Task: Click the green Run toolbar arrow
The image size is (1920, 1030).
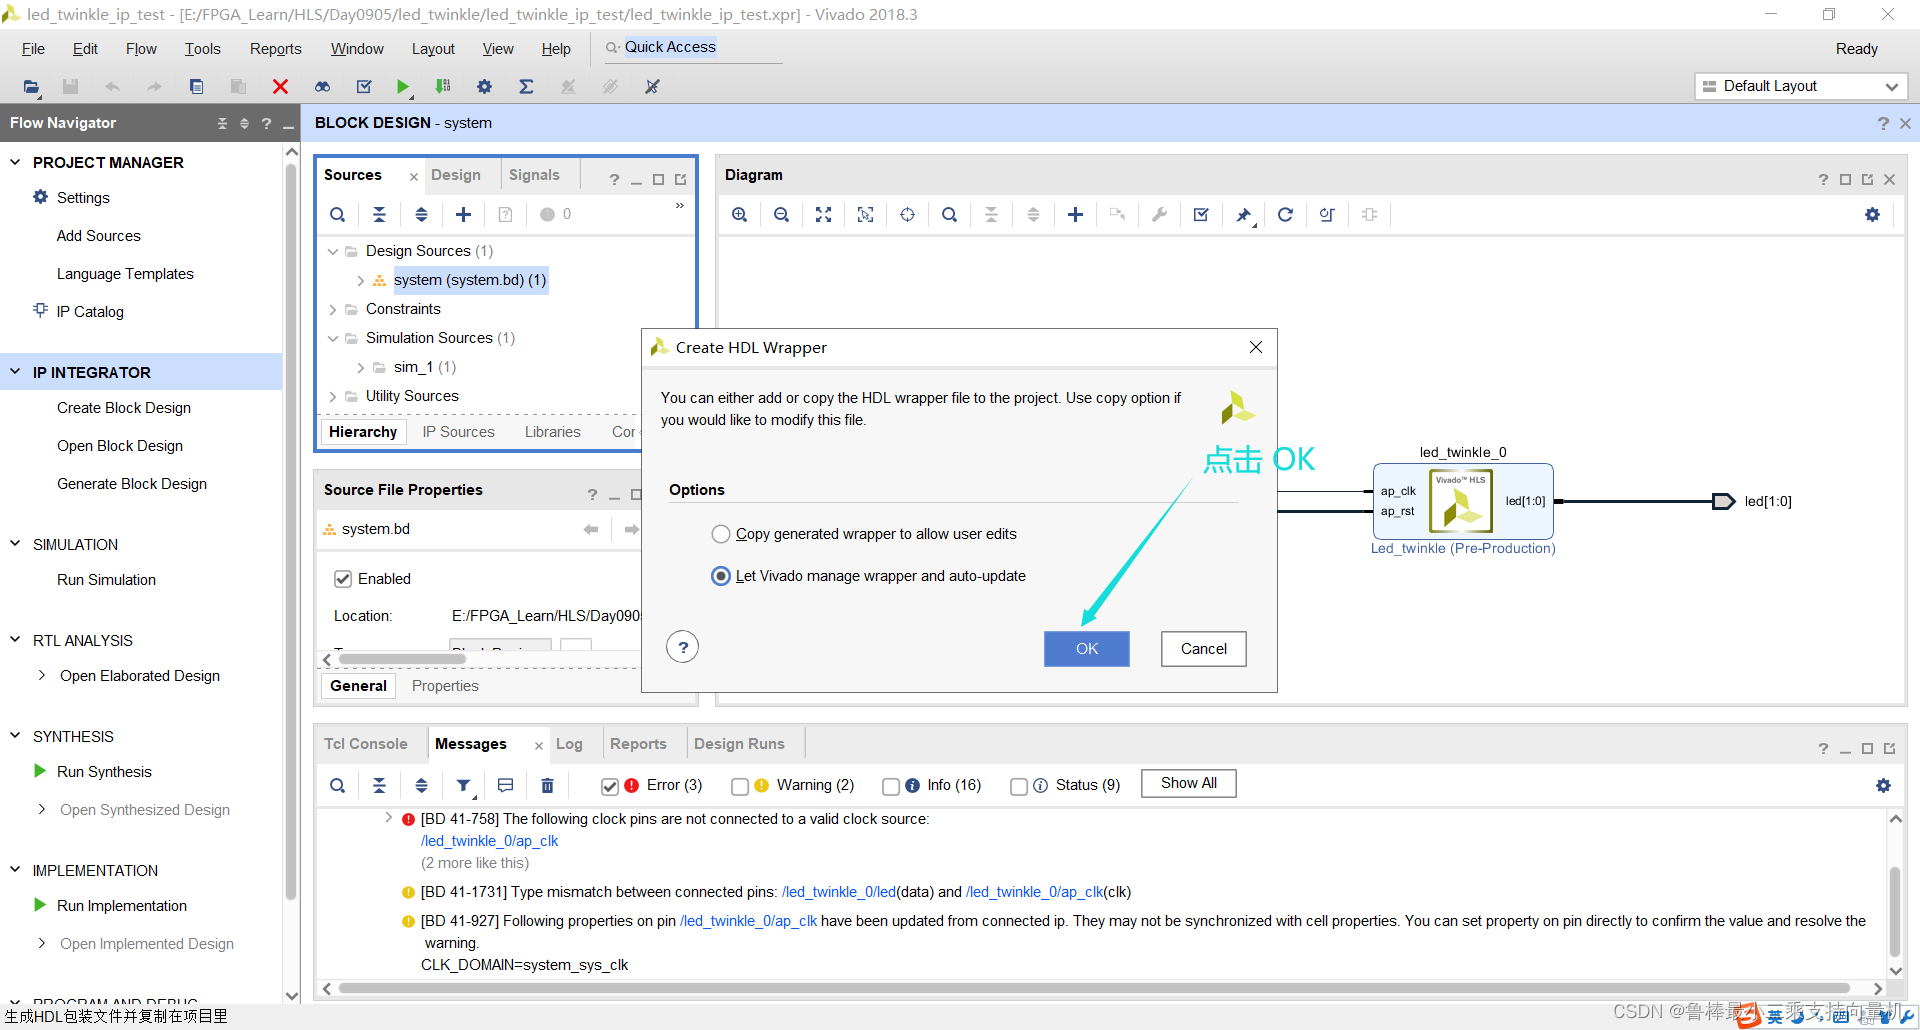Action: [402, 87]
